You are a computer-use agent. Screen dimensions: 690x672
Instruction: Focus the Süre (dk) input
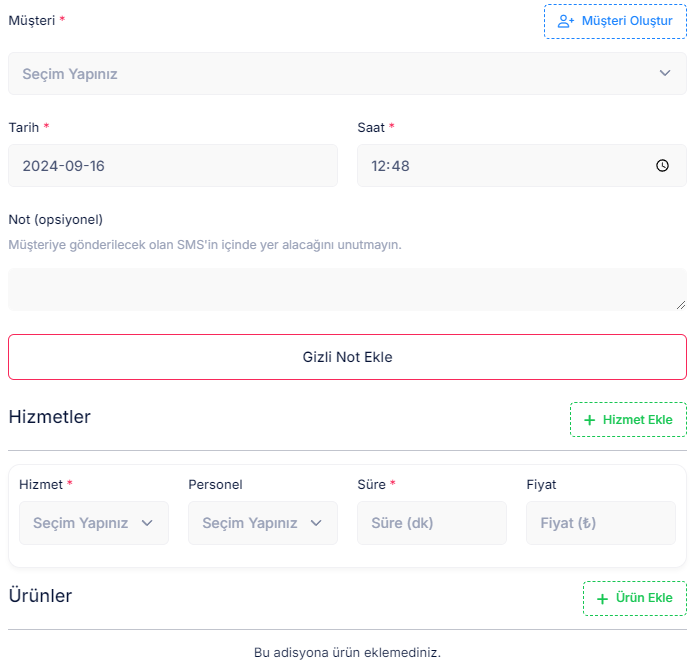click(432, 523)
